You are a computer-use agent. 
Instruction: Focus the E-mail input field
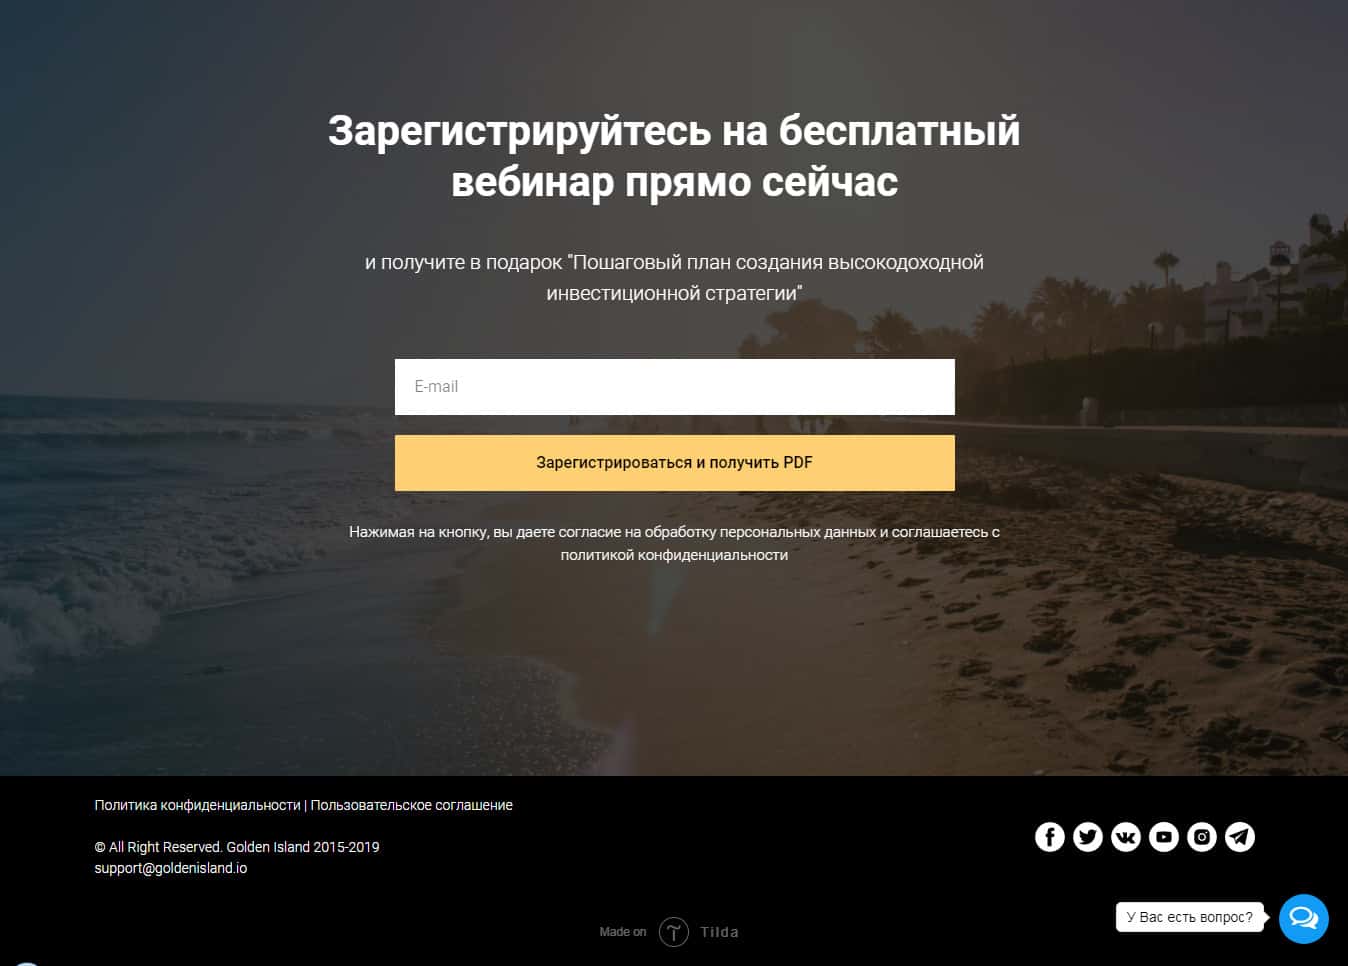pyautogui.click(x=674, y=387)
